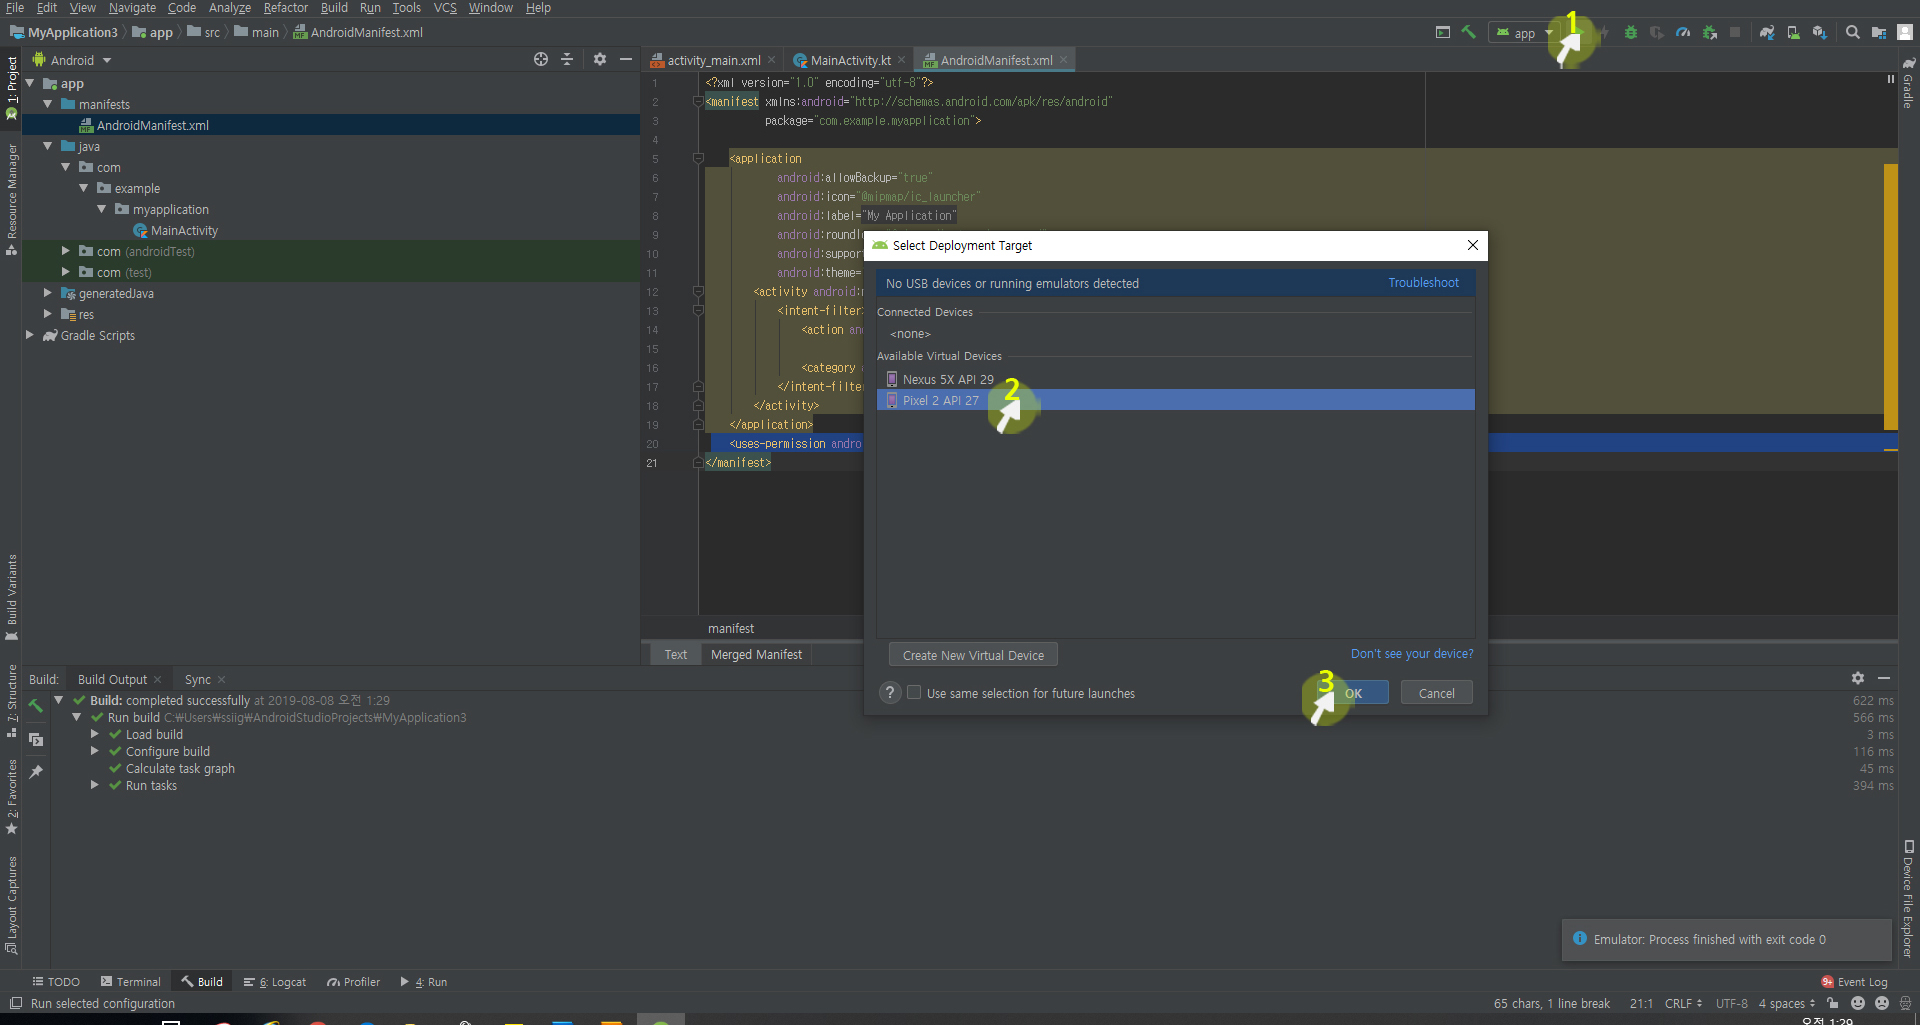
Task: Click the green Debug app bug icon
Action: tap(1631, 33)
